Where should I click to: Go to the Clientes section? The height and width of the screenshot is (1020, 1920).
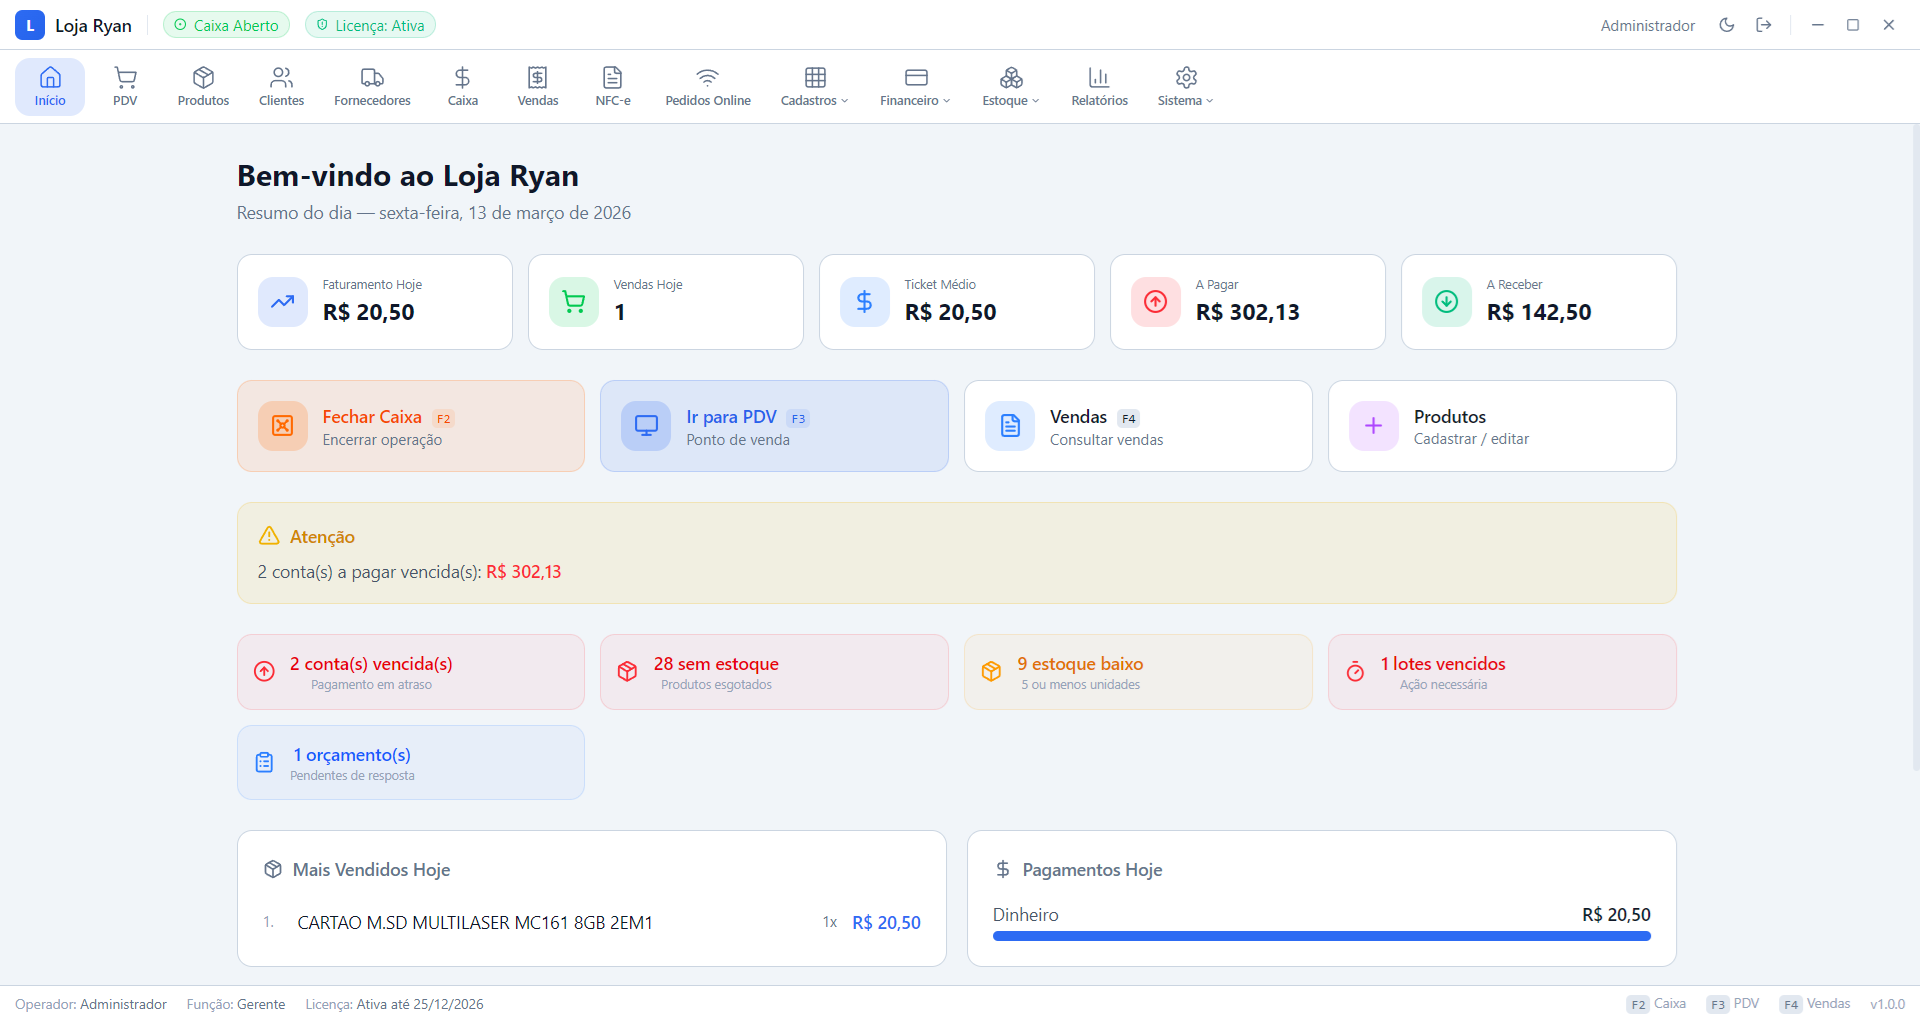click(x=281, y=86)
